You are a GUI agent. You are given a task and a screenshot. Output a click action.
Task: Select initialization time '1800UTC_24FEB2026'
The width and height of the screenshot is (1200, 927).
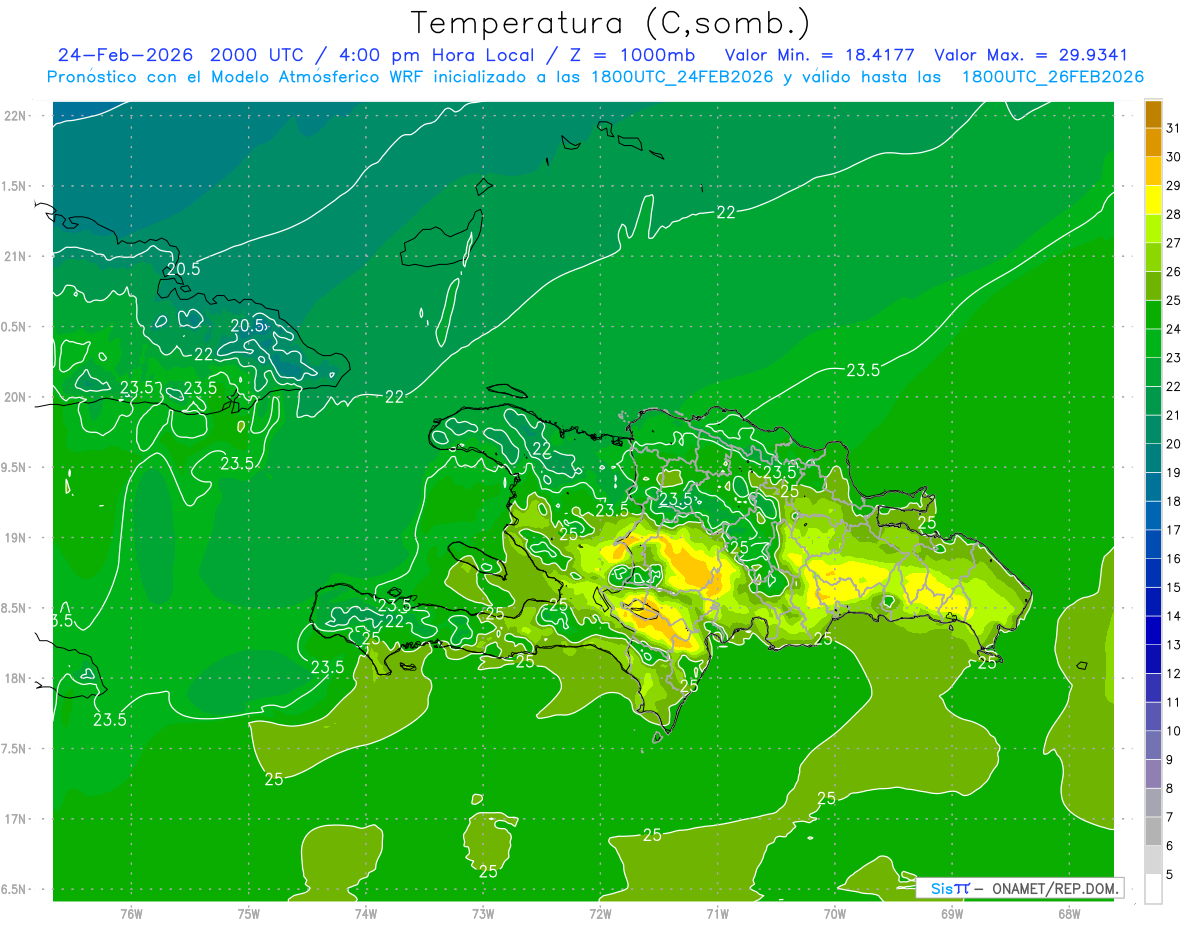(x=680, y=77)
